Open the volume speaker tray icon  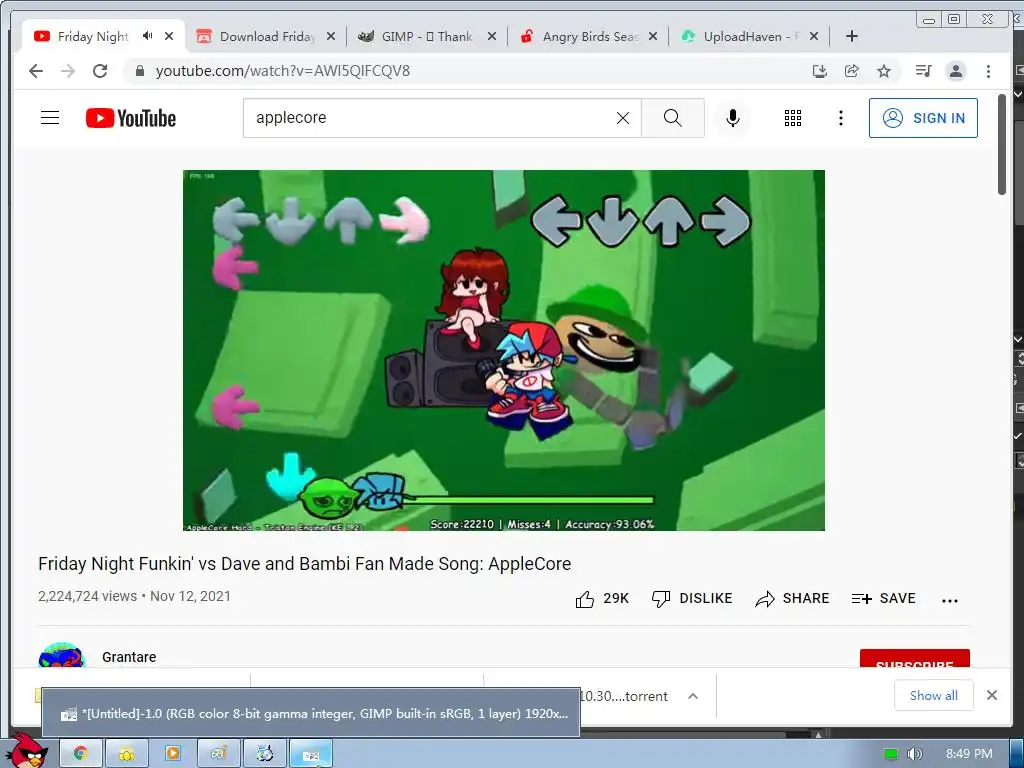click(x=915, y=754)
